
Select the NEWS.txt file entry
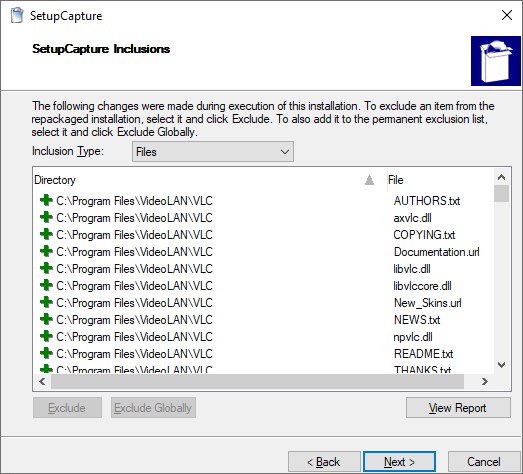click(417, 320)
